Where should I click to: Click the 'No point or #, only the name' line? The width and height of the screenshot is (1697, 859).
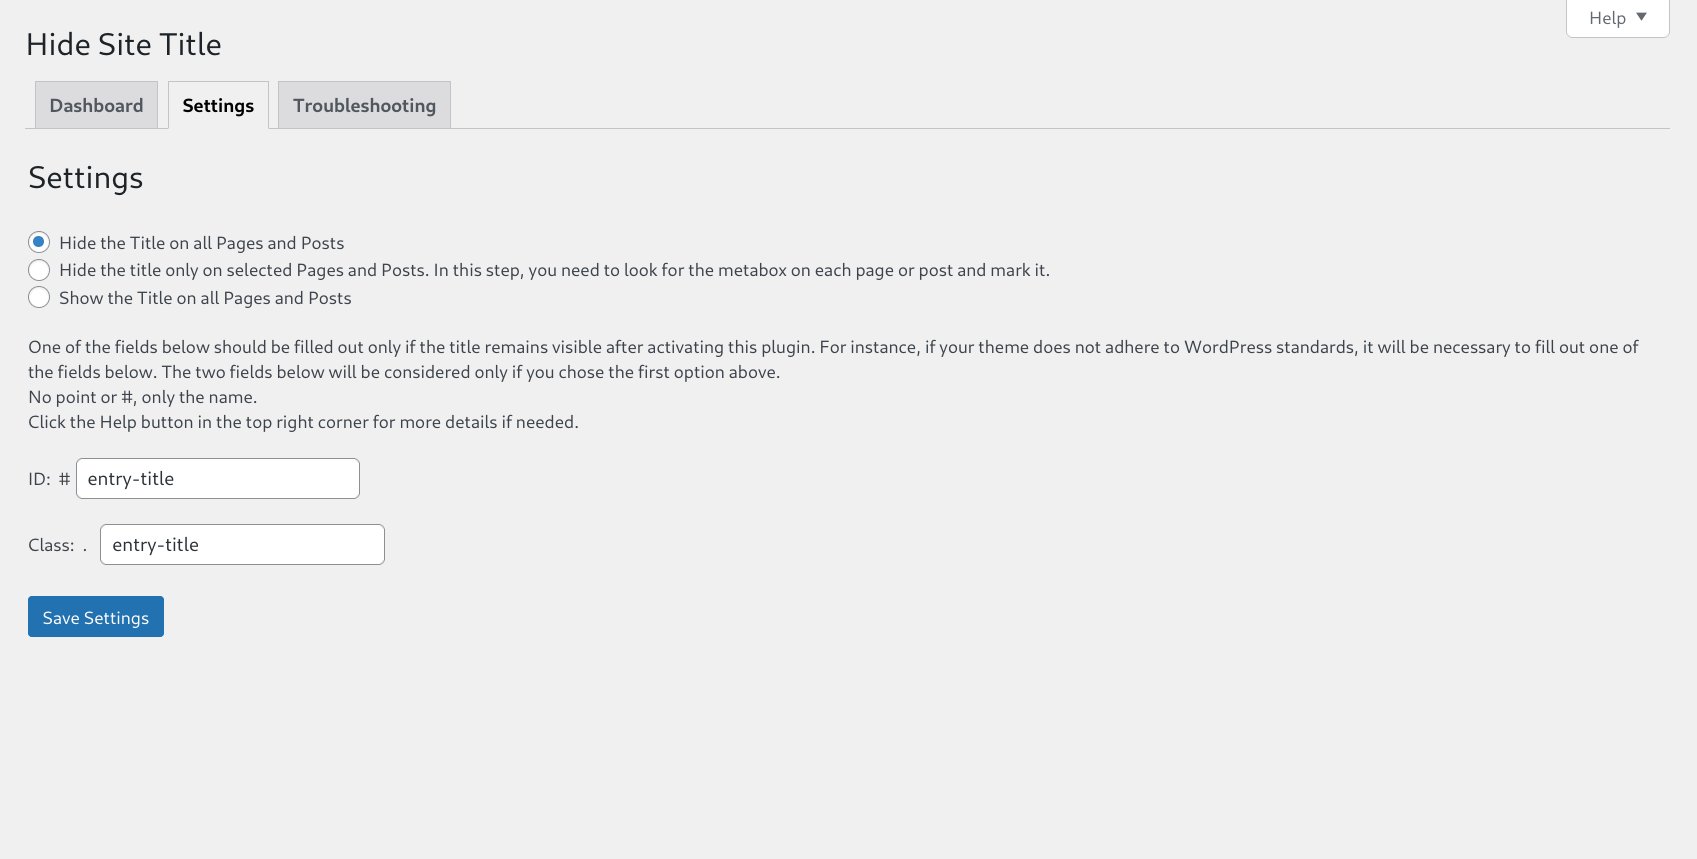(143, 397)
